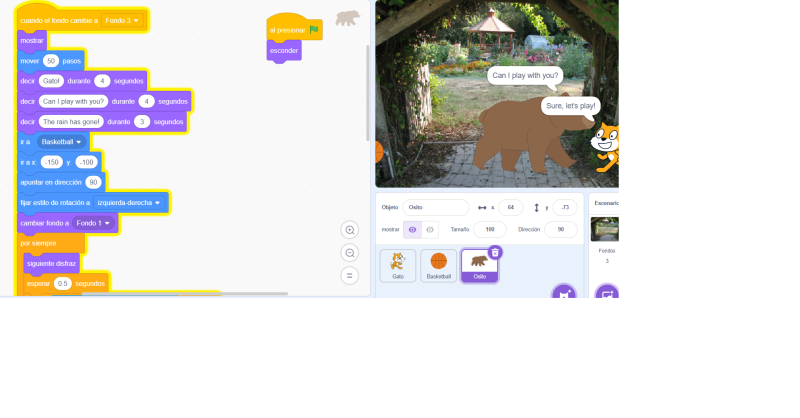Toggle sprite visible with the eye icon

coord(412,229)
